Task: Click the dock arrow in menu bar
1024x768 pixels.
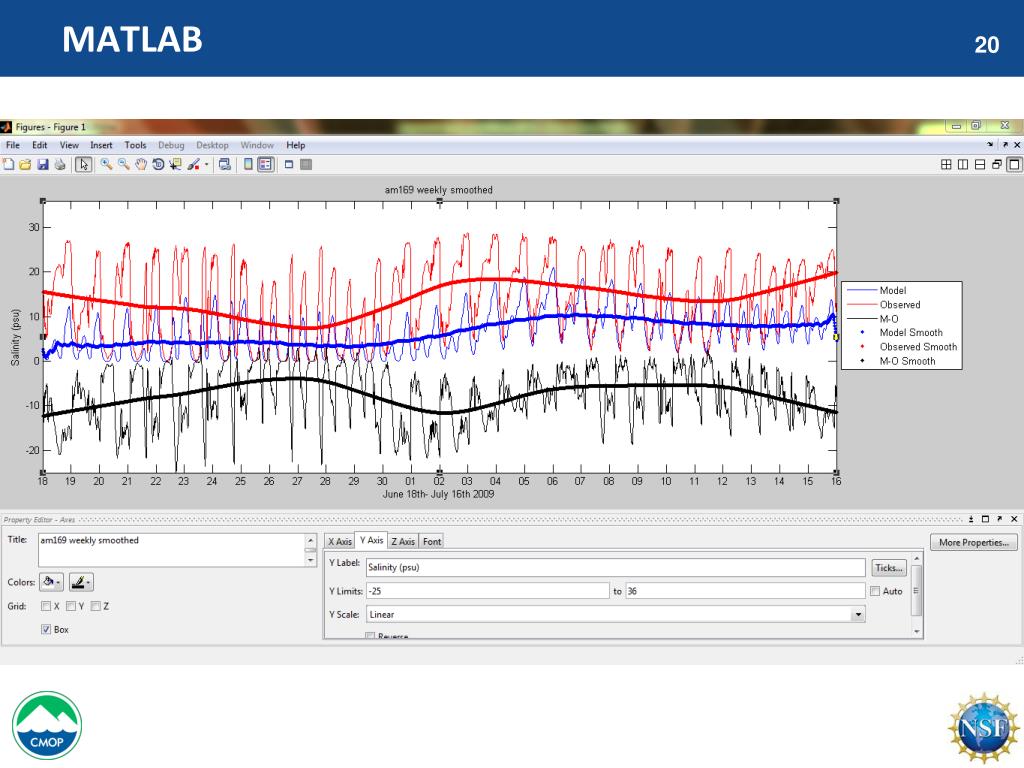Action: (991, 144)
